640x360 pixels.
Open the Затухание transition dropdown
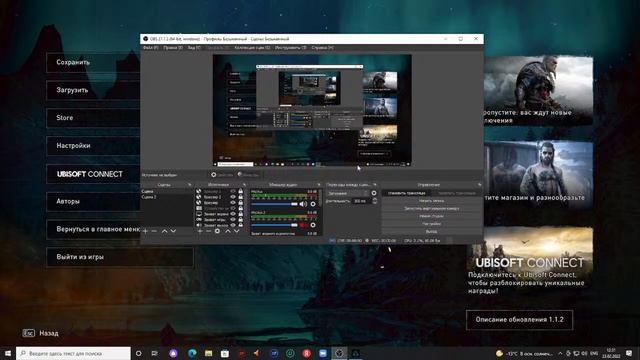347,193
